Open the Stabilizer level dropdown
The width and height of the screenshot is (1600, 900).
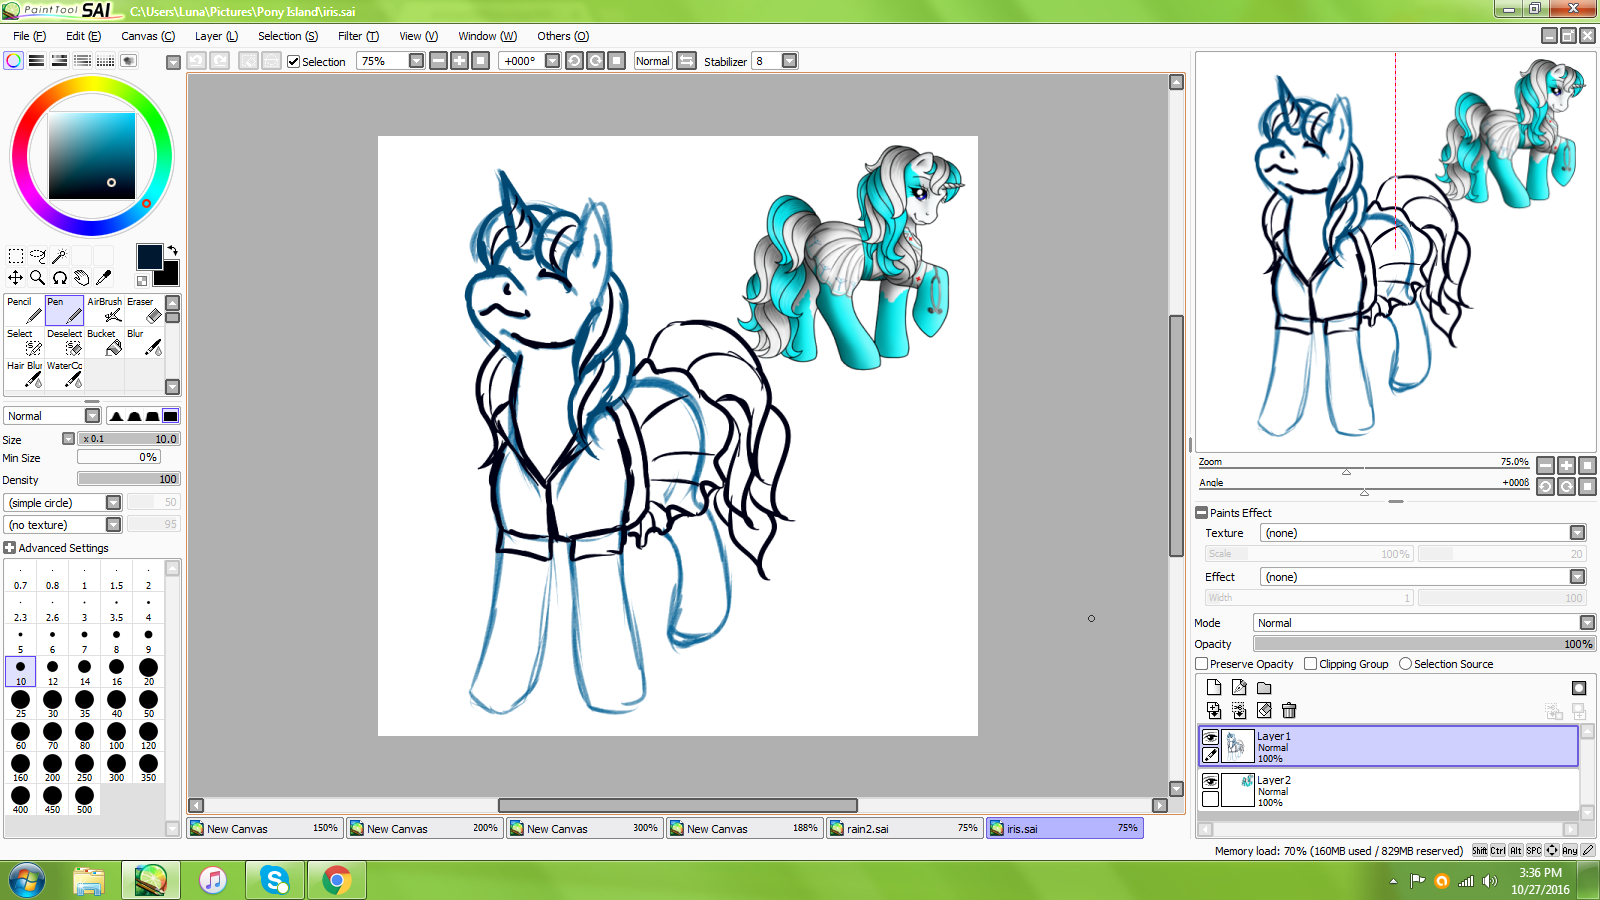click(790, 61)
